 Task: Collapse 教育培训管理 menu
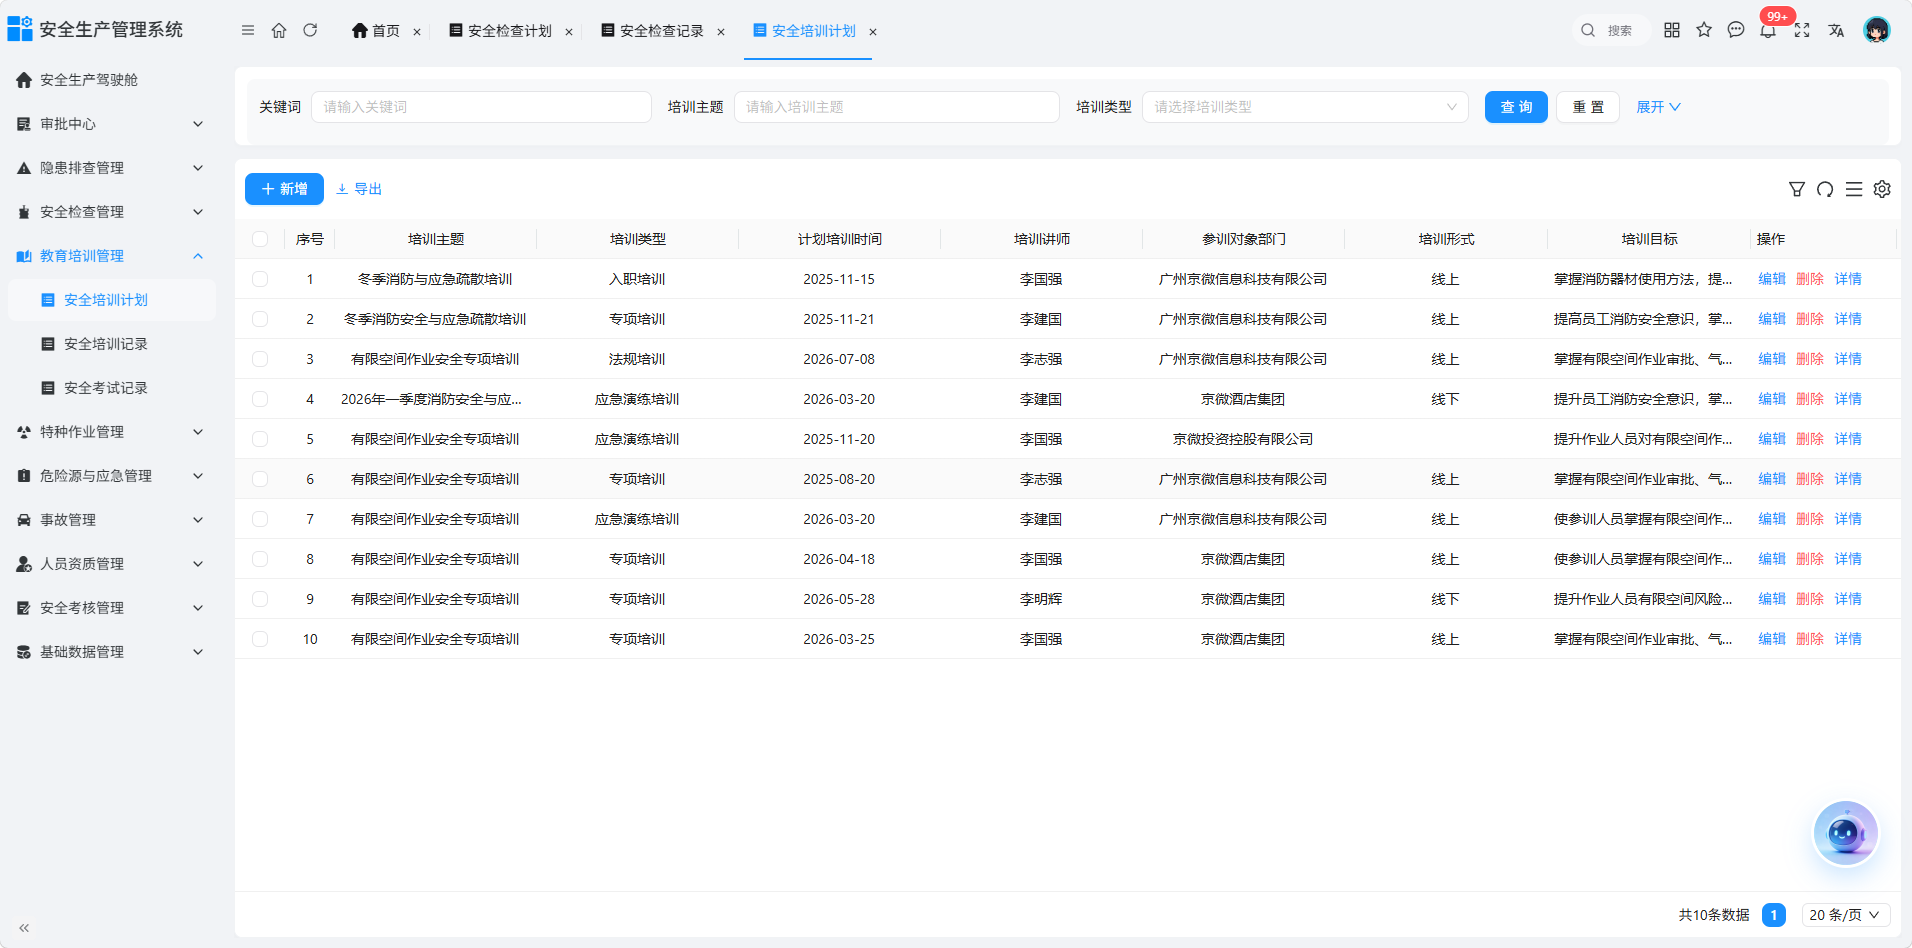[110, 256]
